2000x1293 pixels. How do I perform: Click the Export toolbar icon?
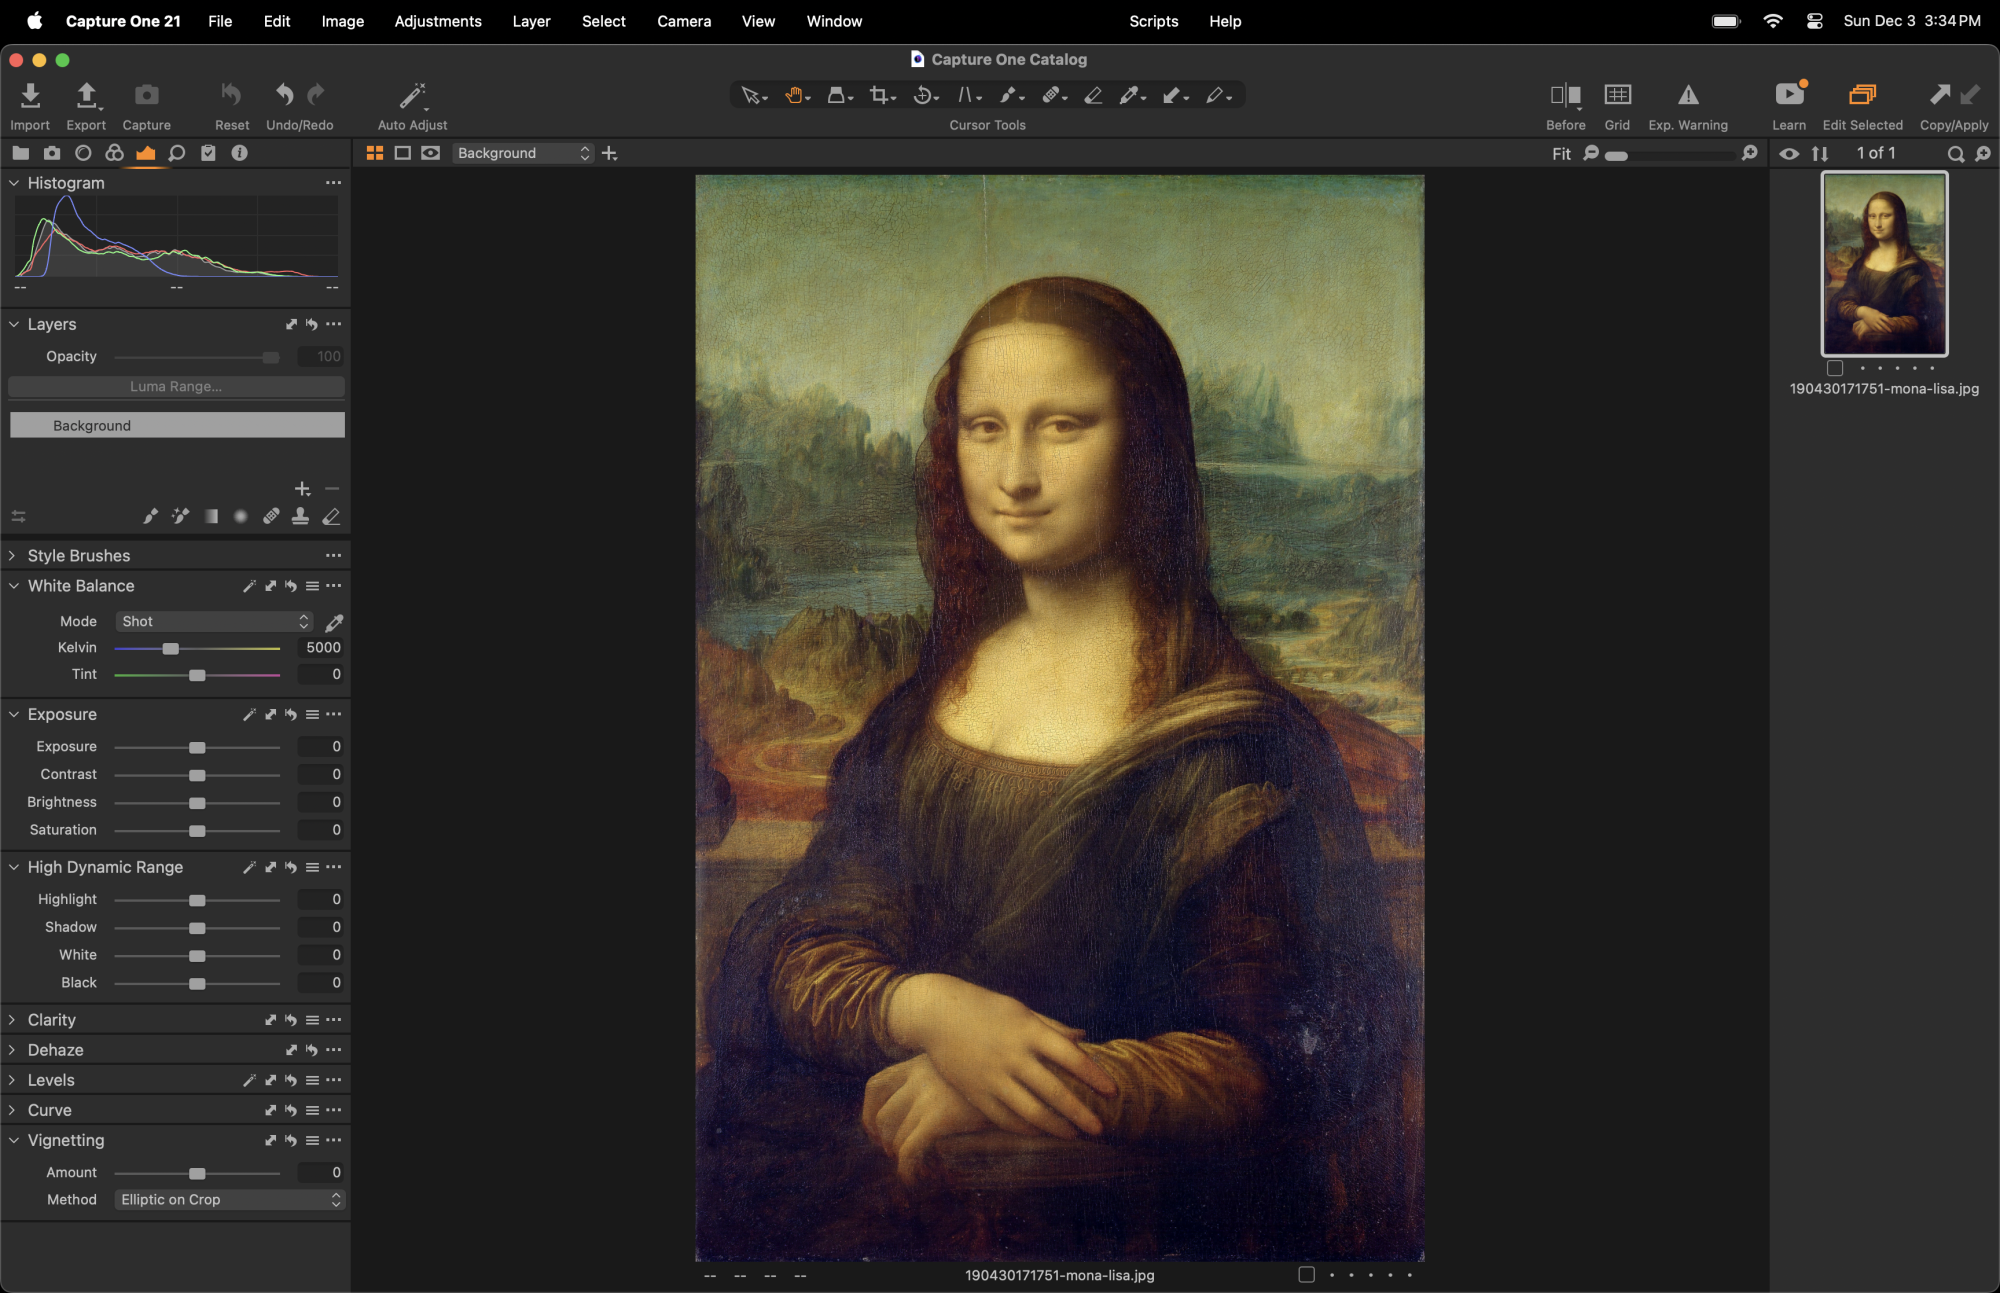[x=86, y=96]
